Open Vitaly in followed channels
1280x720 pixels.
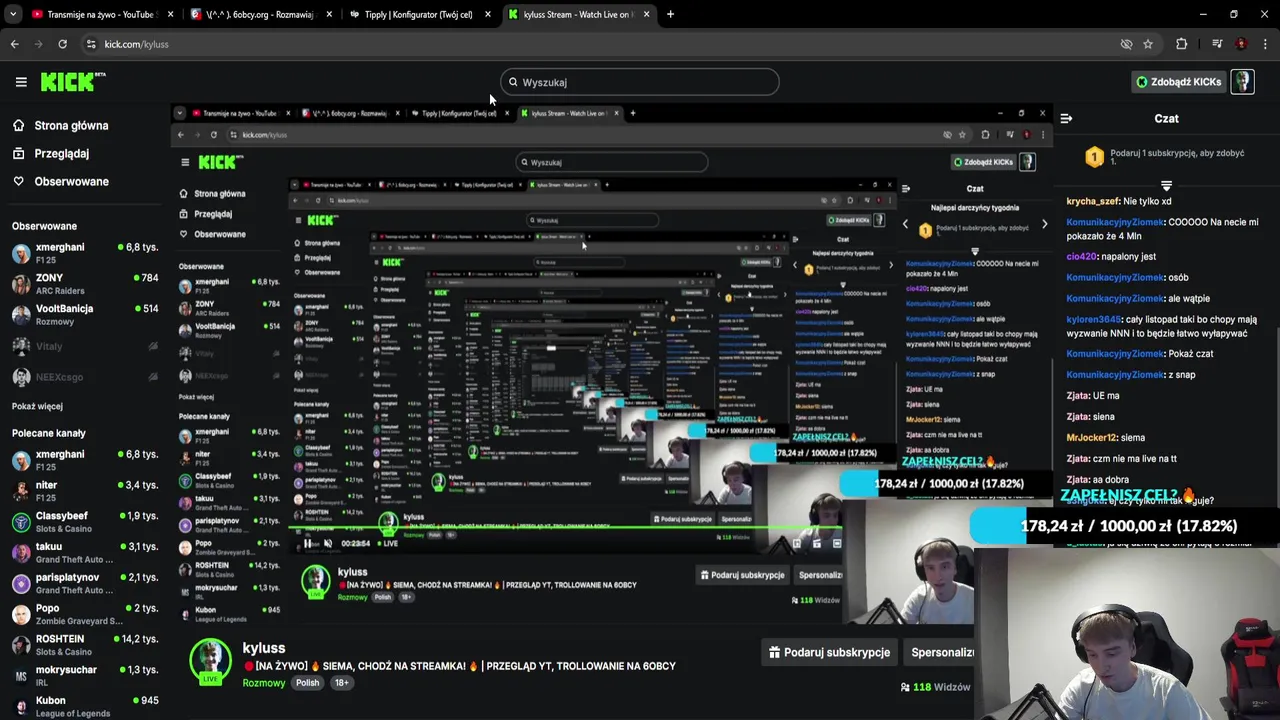[x=85, y=346]
